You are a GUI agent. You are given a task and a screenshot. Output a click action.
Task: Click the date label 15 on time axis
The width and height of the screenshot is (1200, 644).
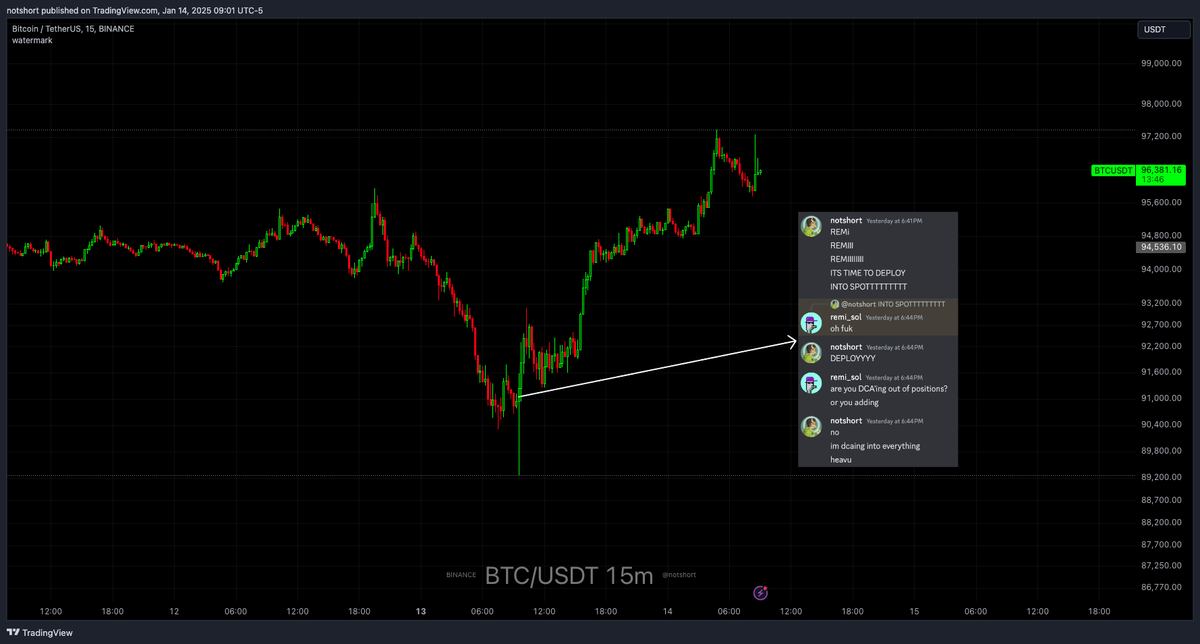coord(914,611)
